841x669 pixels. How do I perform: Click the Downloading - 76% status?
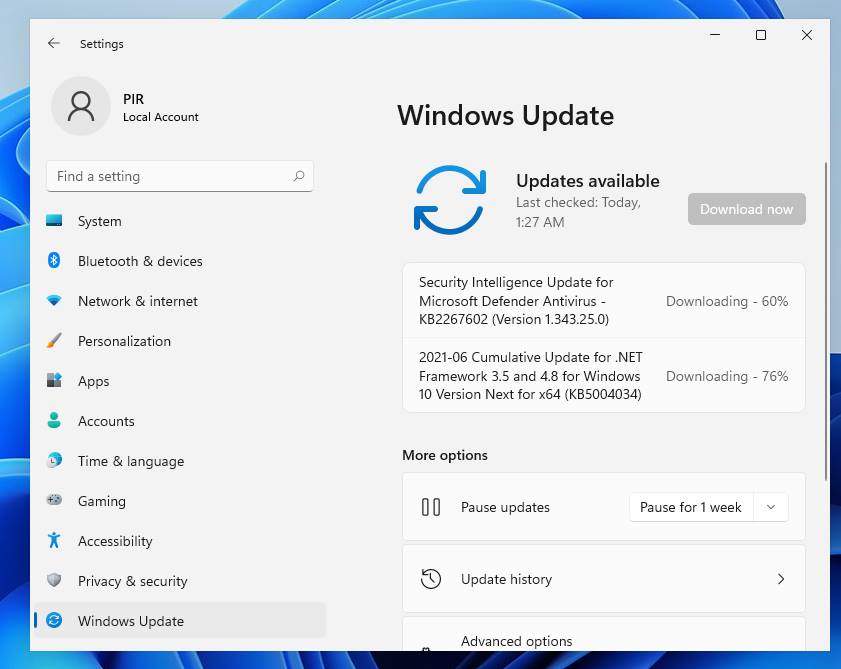point(727,376)
